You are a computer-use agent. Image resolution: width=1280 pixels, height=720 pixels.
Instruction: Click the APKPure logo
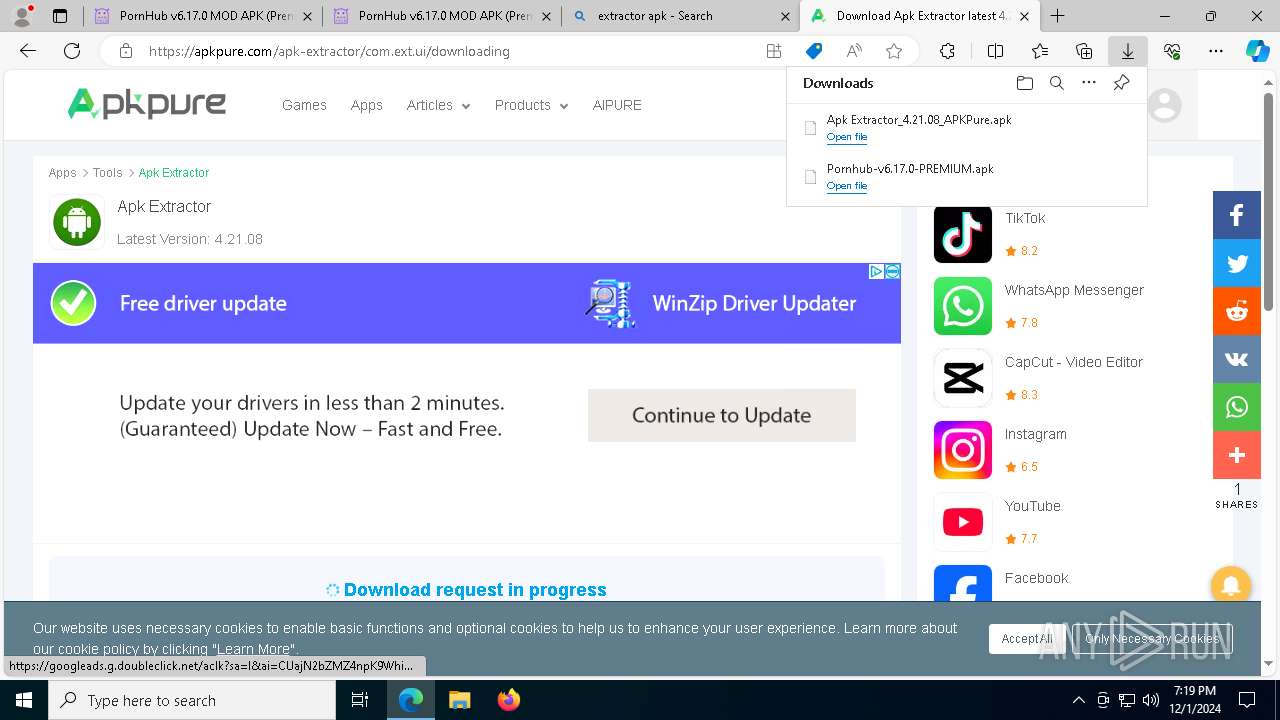pos(146,104)
